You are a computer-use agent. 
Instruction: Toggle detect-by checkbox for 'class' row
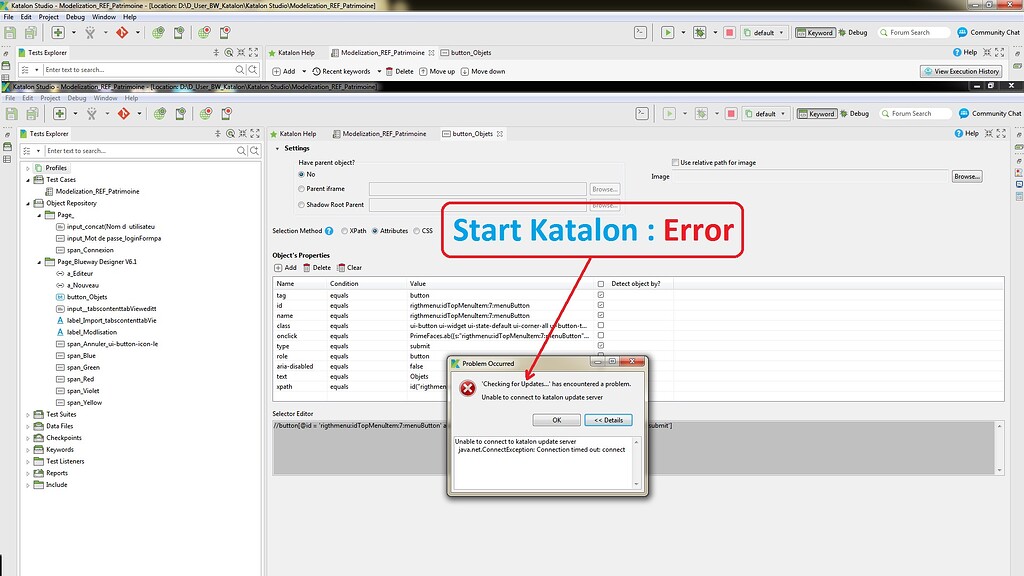(x=601, y=325)
